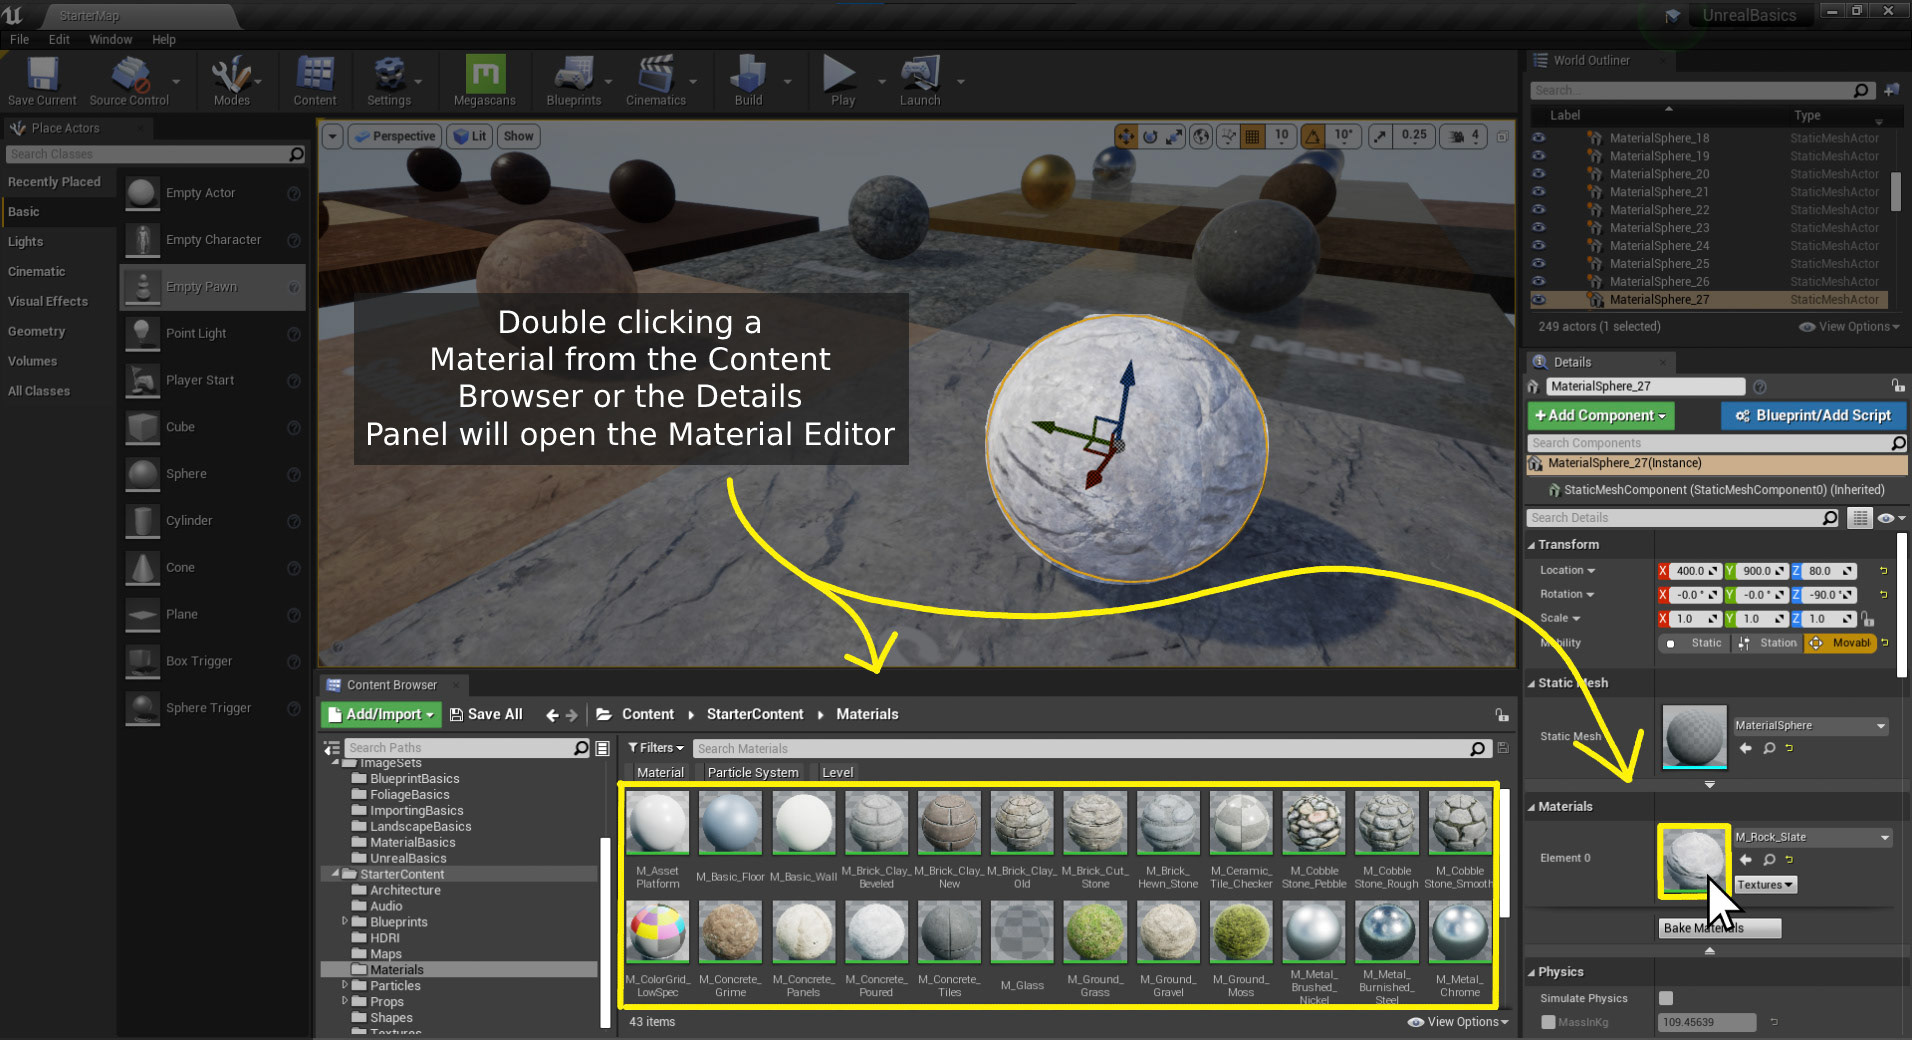Click the Blueprint/Add Script button
This screenshot has height=1040, width=1912.
[1813, 415]
